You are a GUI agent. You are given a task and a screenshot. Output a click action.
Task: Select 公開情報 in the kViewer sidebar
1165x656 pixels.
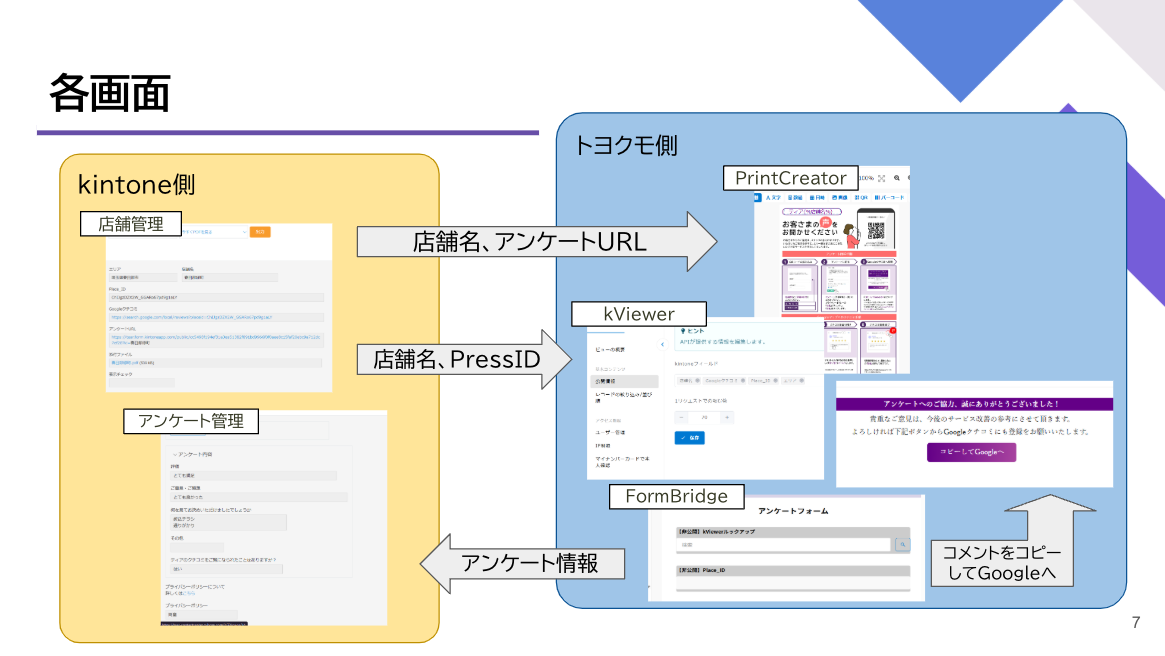624,381
